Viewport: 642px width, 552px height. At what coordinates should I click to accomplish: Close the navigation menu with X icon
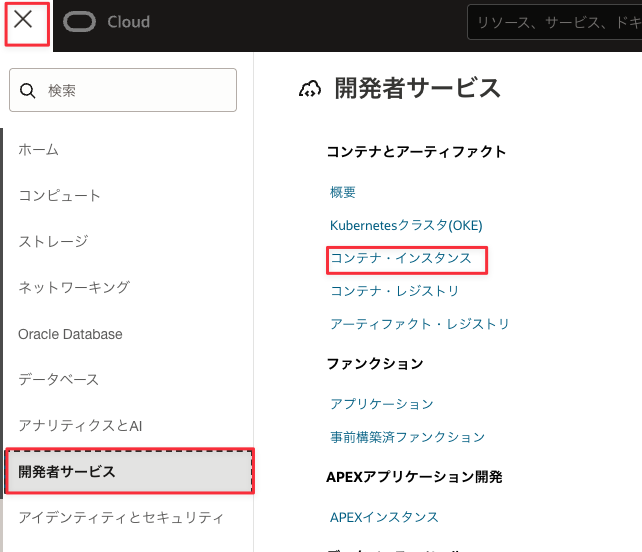(24, 21)
